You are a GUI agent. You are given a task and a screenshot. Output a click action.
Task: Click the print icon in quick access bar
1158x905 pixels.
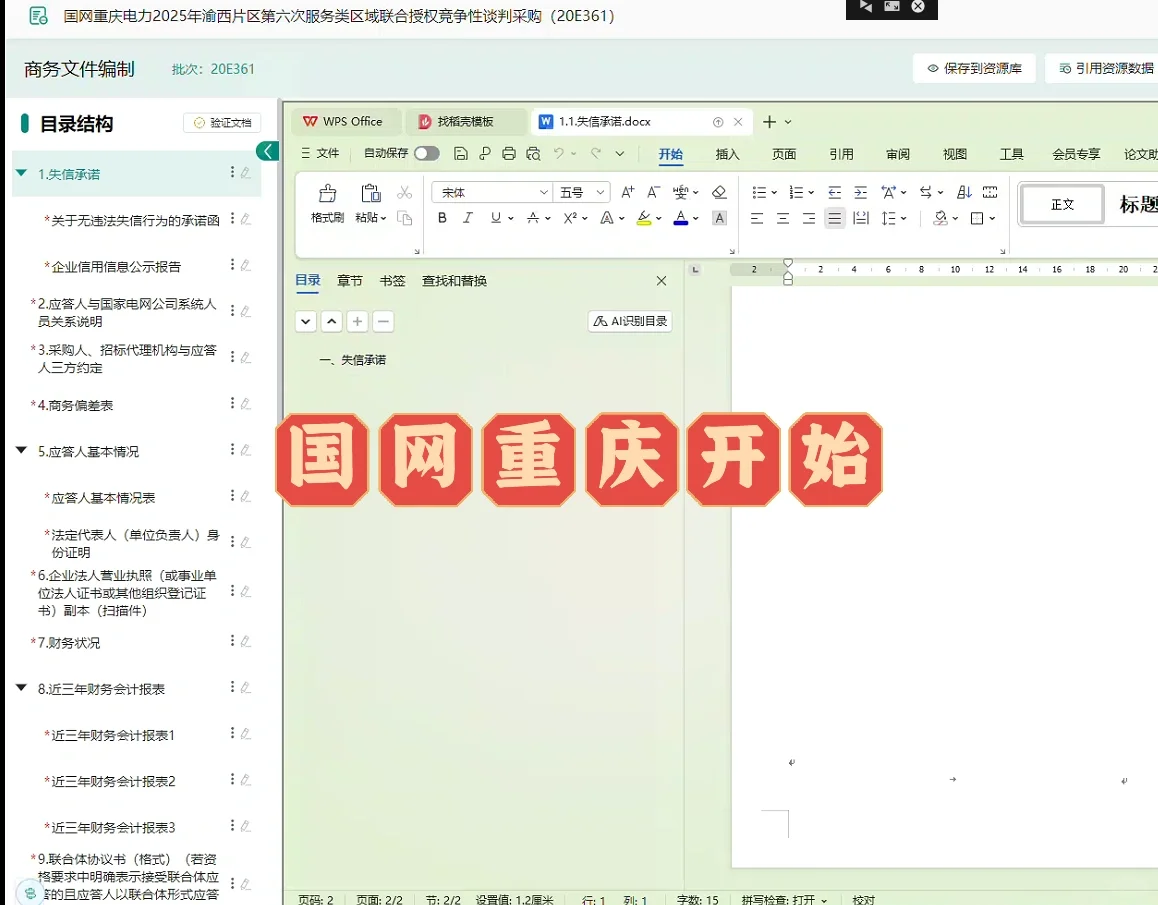click(x=509, y=153)
